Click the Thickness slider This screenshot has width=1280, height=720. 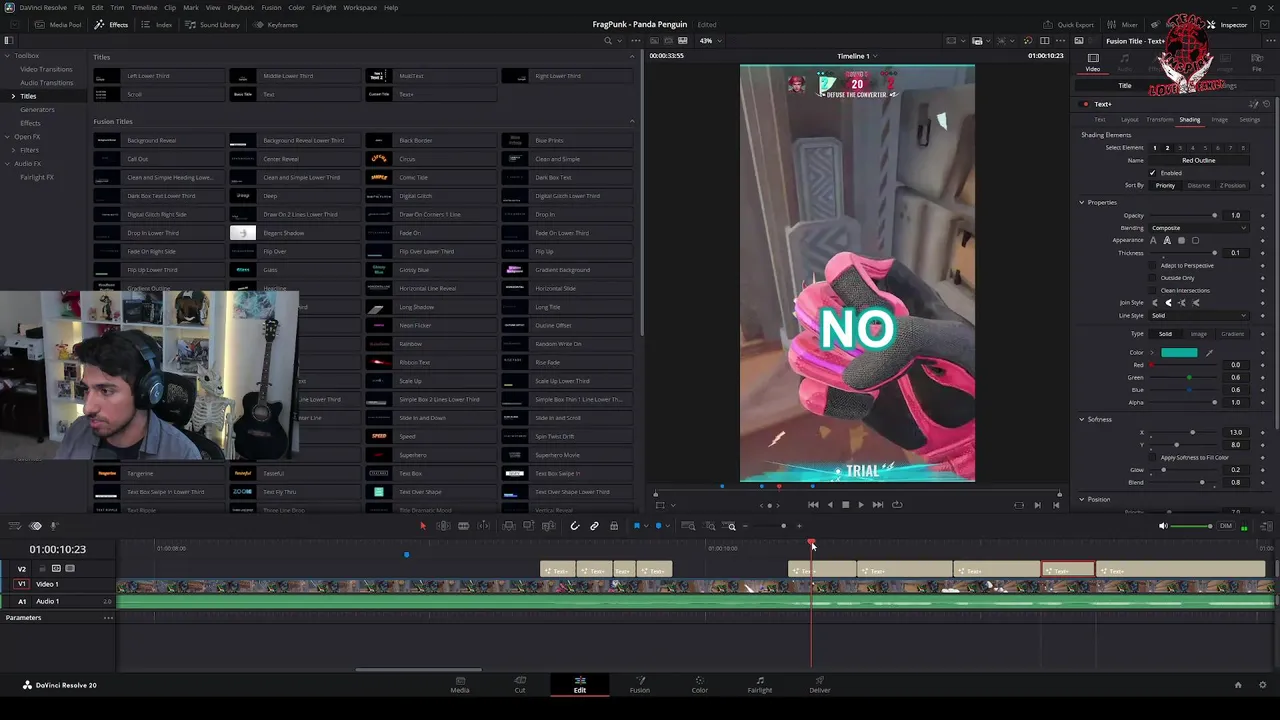(1183, 253)
